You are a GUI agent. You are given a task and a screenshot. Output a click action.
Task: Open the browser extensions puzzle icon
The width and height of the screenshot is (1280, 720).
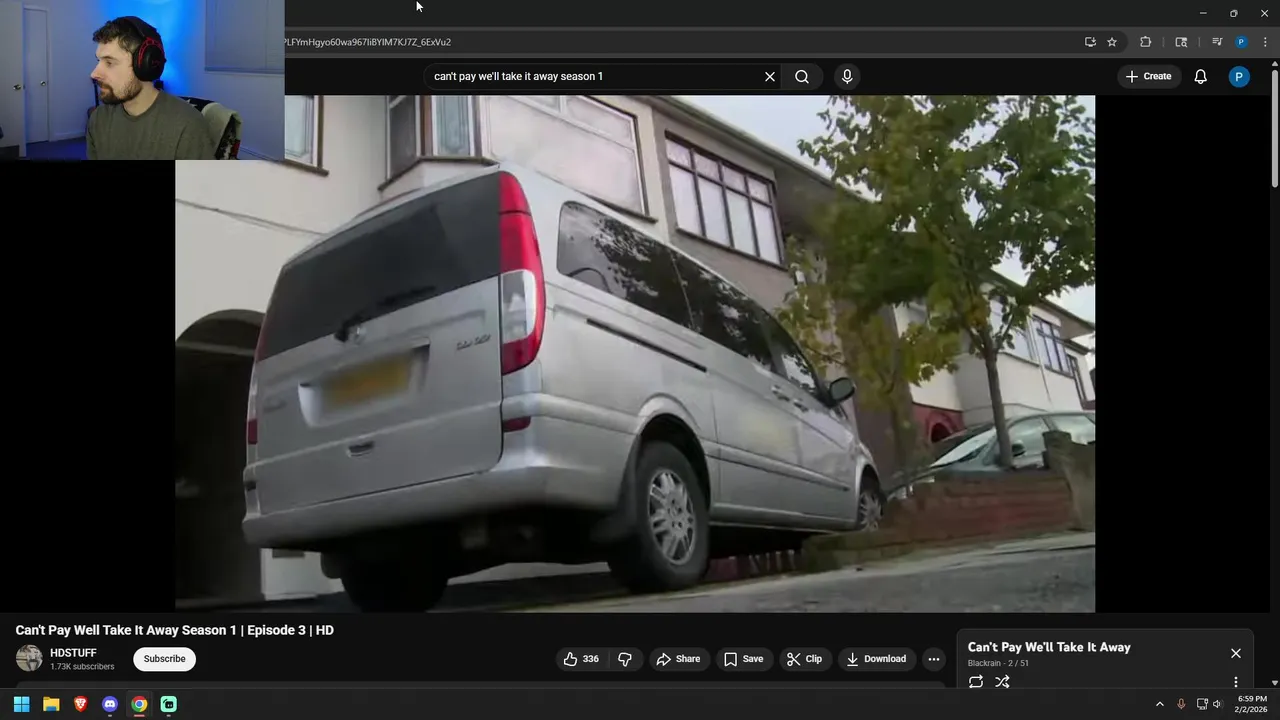pos(1146,42)
